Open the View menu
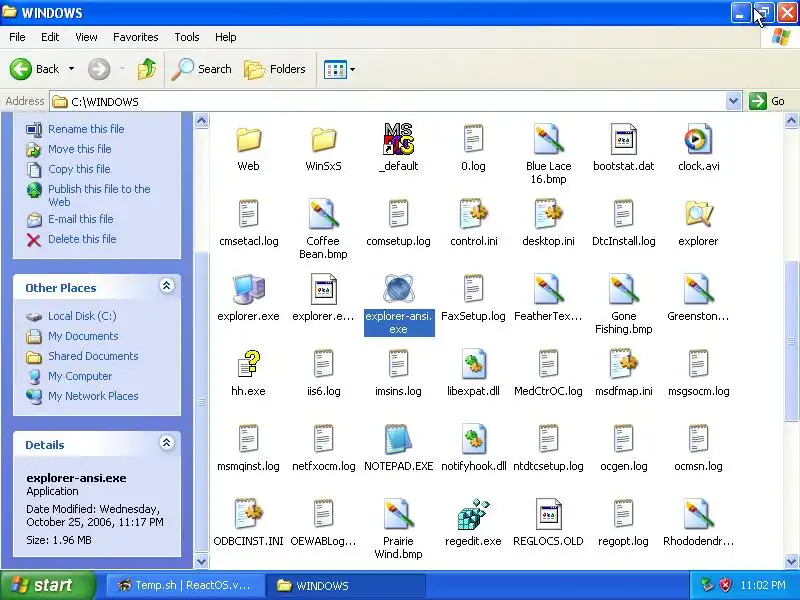Image resolution: width=800 pixels, height=600 pixels. tap(86, 37)
